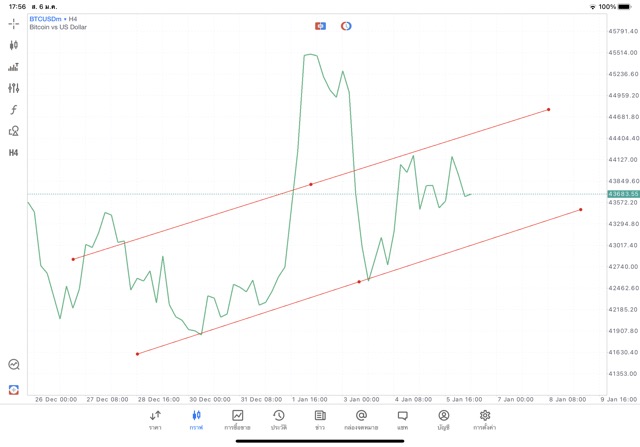Tap the red-blue circular clock icon
The width and height of the screenshot is (640, 447).
(x=346, y=24)
